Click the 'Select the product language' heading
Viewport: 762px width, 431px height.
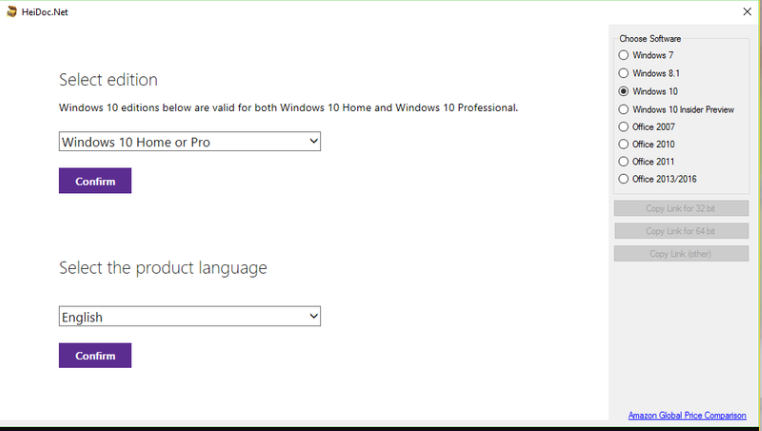[x=163, y=268]
